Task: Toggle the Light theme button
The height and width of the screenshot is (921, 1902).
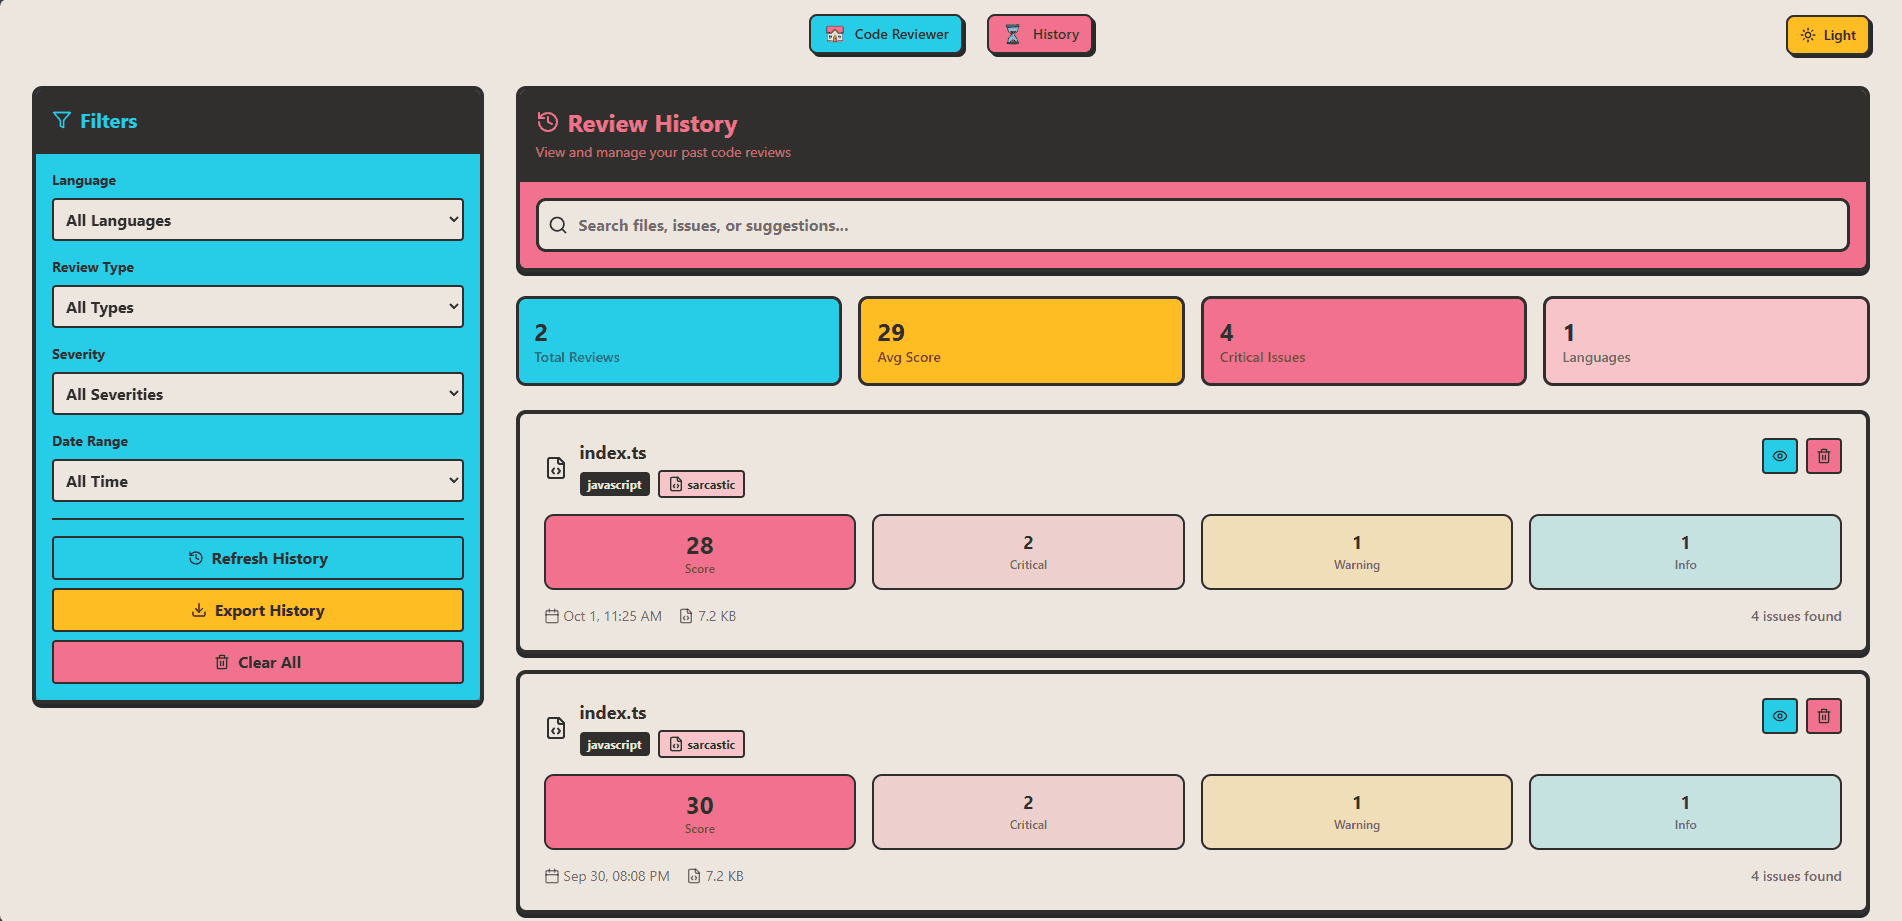Action: point(1828,36)
